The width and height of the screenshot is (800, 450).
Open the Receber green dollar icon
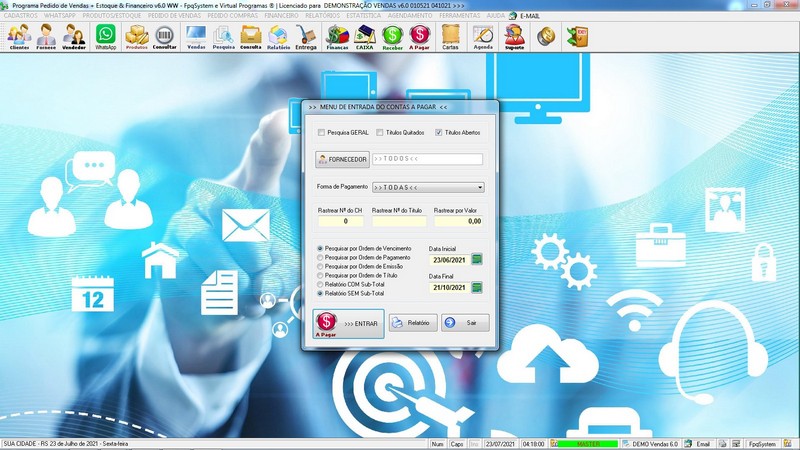click(392, 37)
